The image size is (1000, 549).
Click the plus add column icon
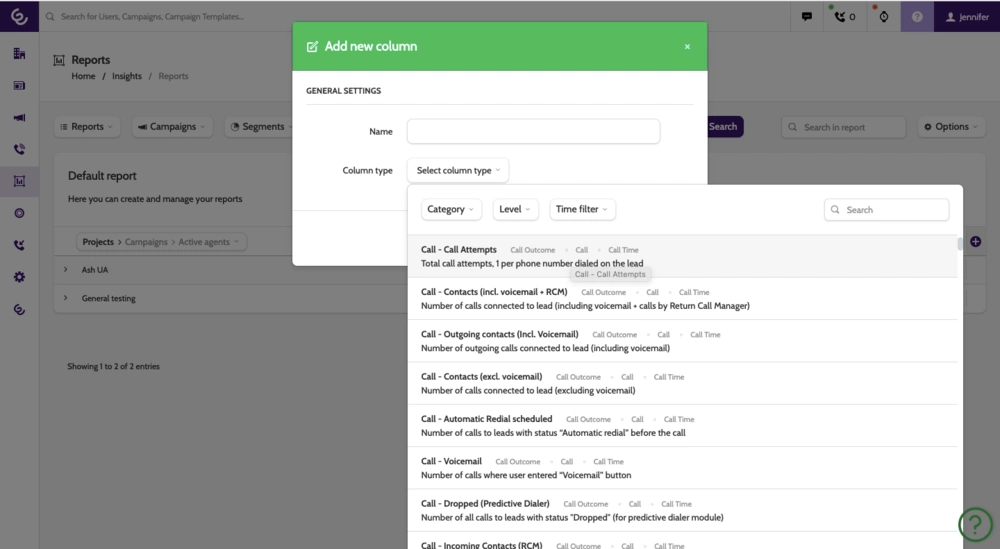975,242
